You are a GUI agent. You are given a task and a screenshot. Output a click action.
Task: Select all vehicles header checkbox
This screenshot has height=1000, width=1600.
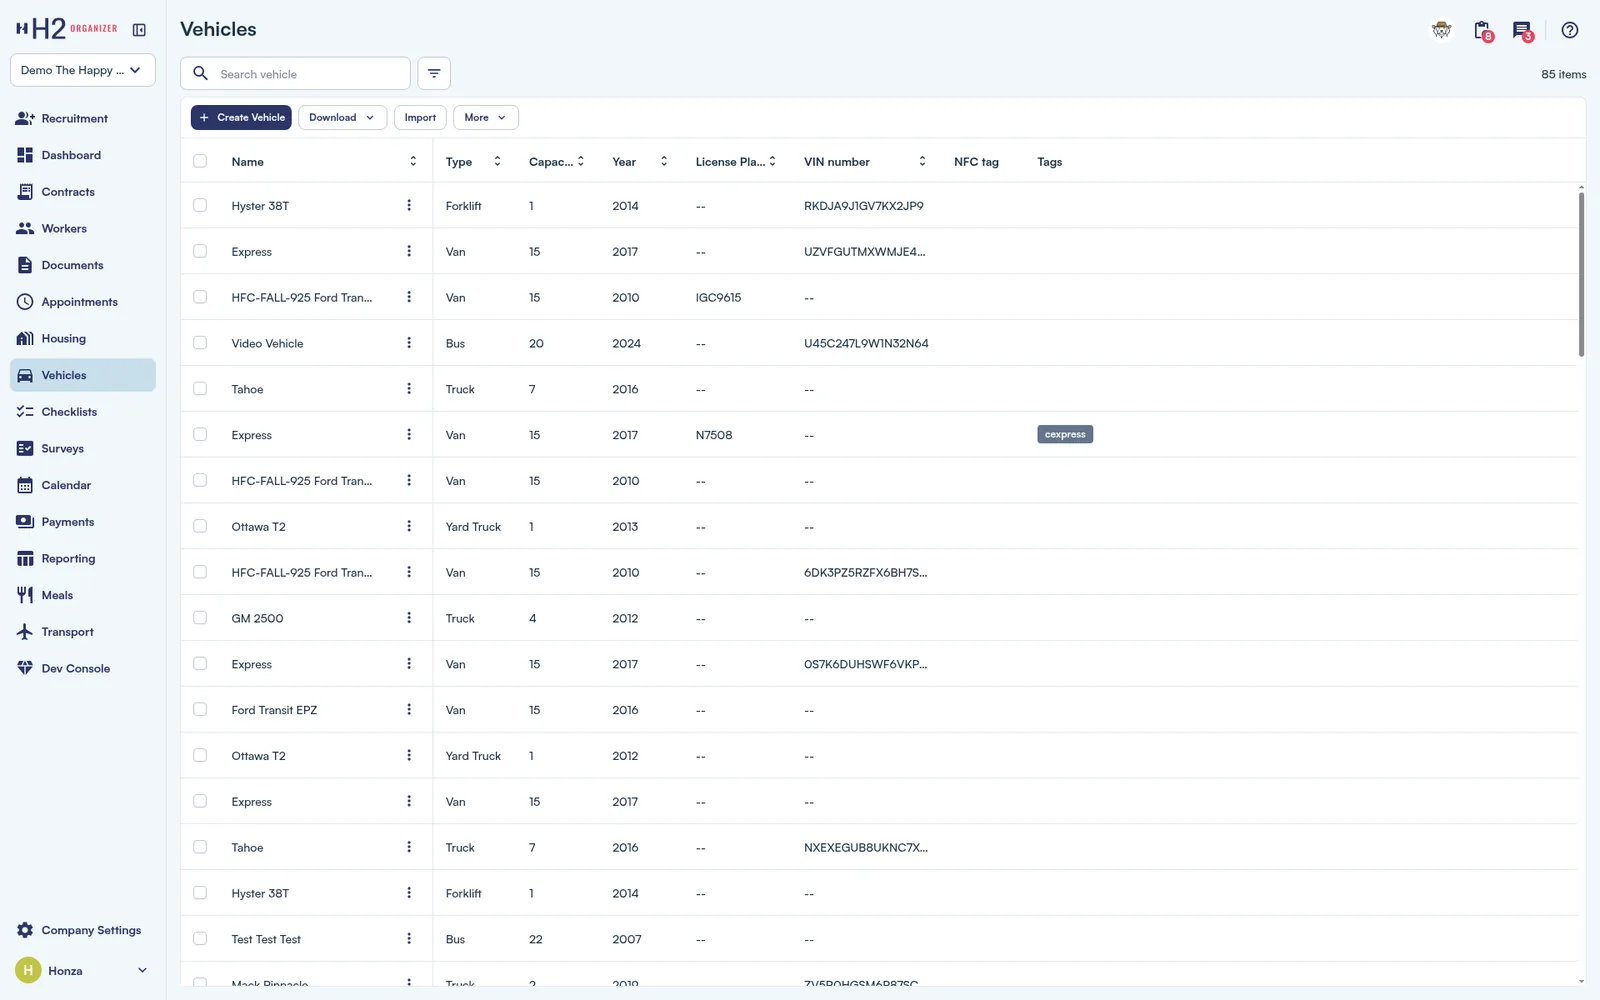[x=200, y=161]
